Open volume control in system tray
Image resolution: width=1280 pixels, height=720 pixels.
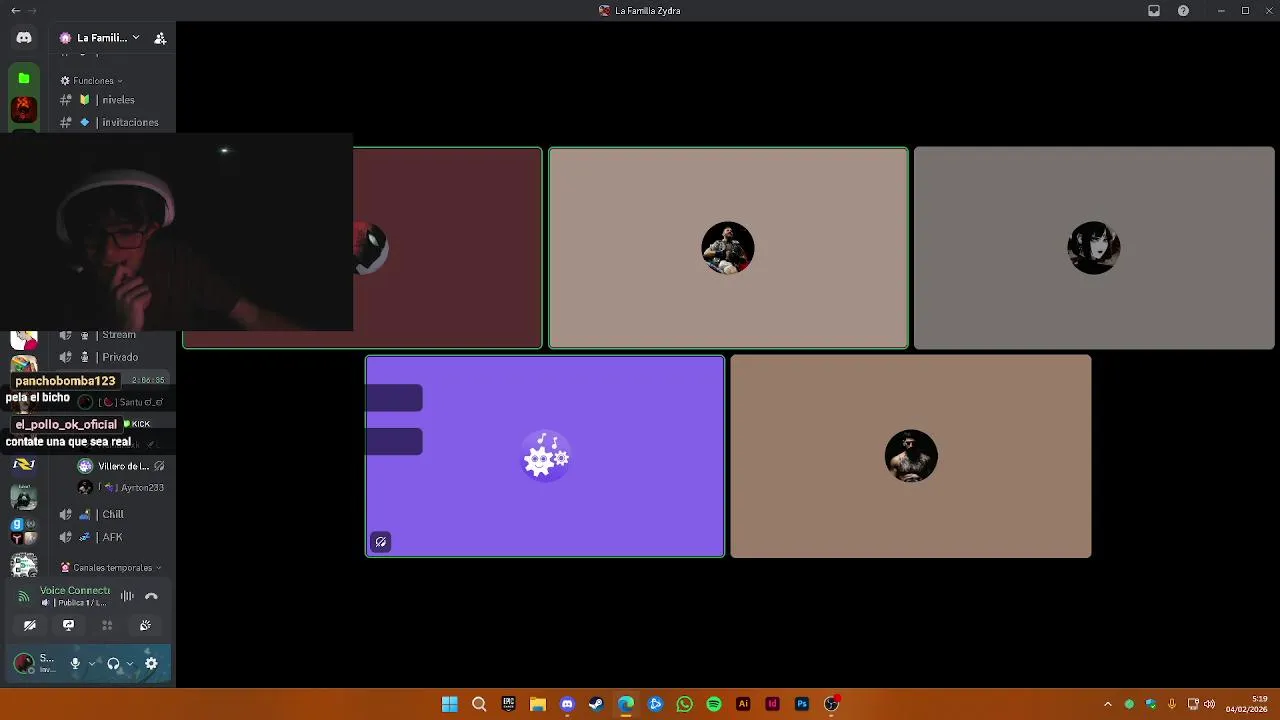[x=1210, y=704]
